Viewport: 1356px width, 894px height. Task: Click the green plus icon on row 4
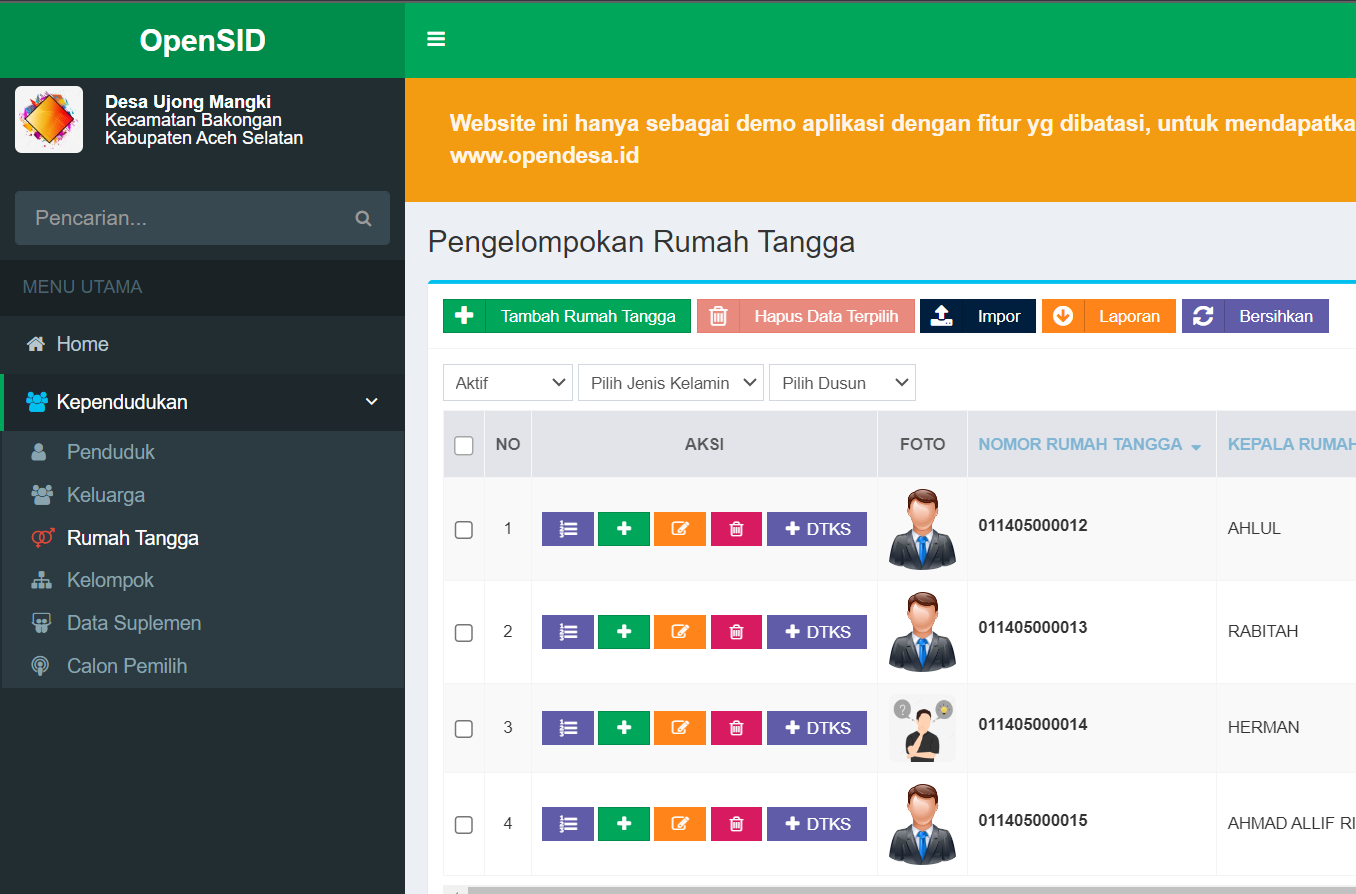623,823
